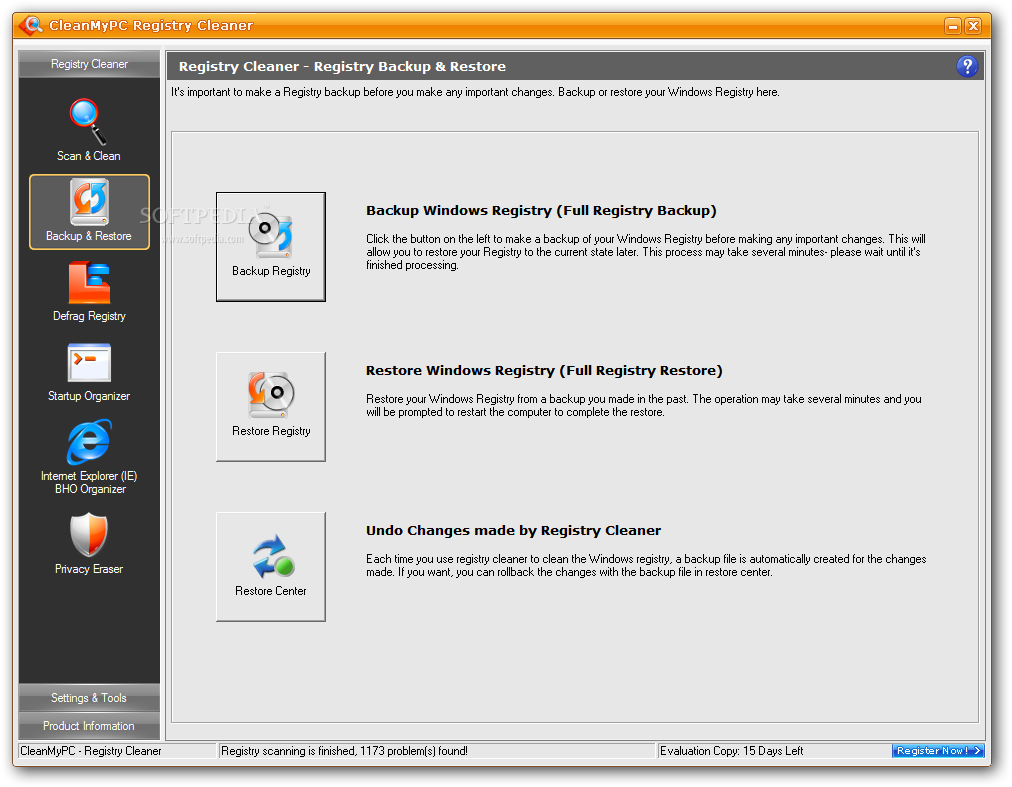Click the Register Now! link
1012x787 pixels.
coord(938,751)
